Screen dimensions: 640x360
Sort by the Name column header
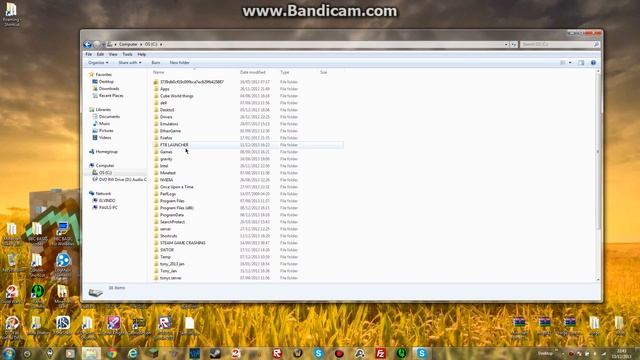[158, 72]
